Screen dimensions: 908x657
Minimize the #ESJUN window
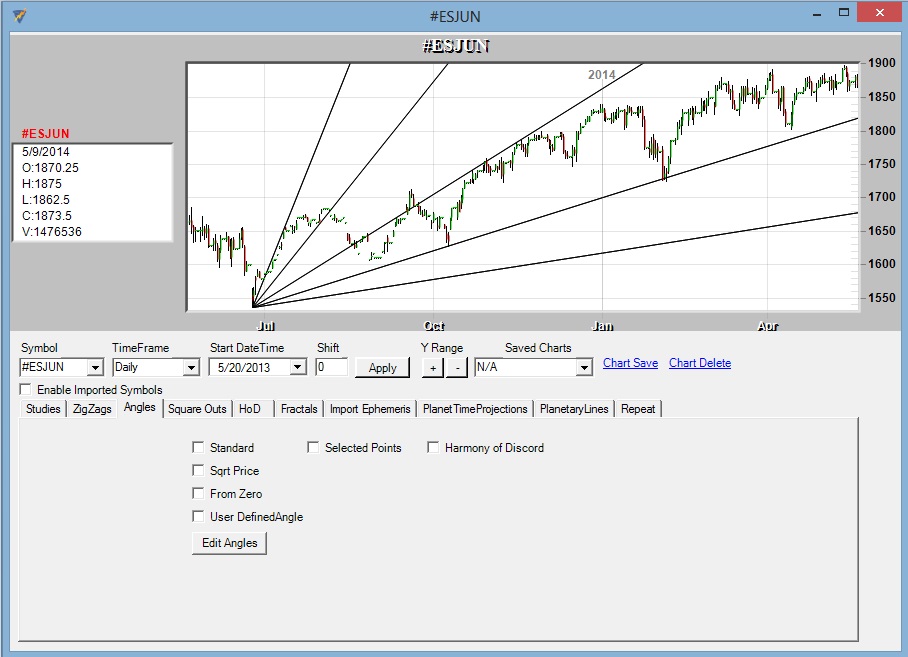(x=817, y=14)
